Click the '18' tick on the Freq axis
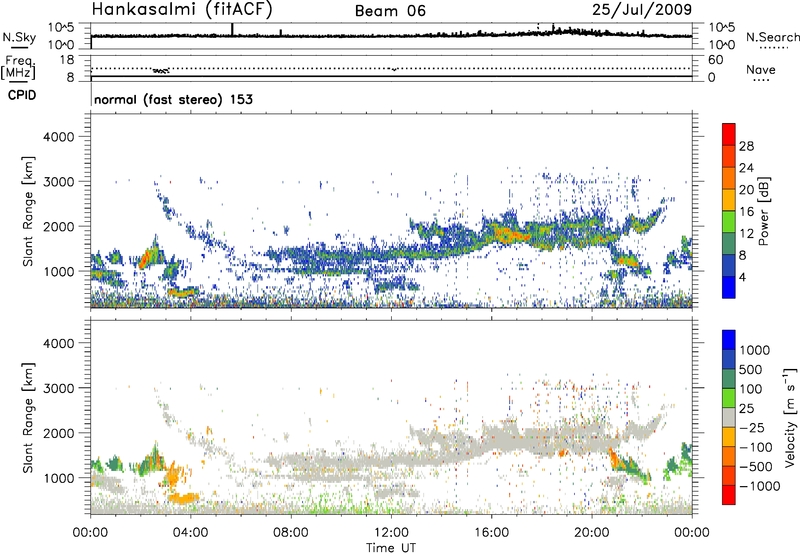Image resolution: width=800 pixels, height=554 pixels. [67, 60]
